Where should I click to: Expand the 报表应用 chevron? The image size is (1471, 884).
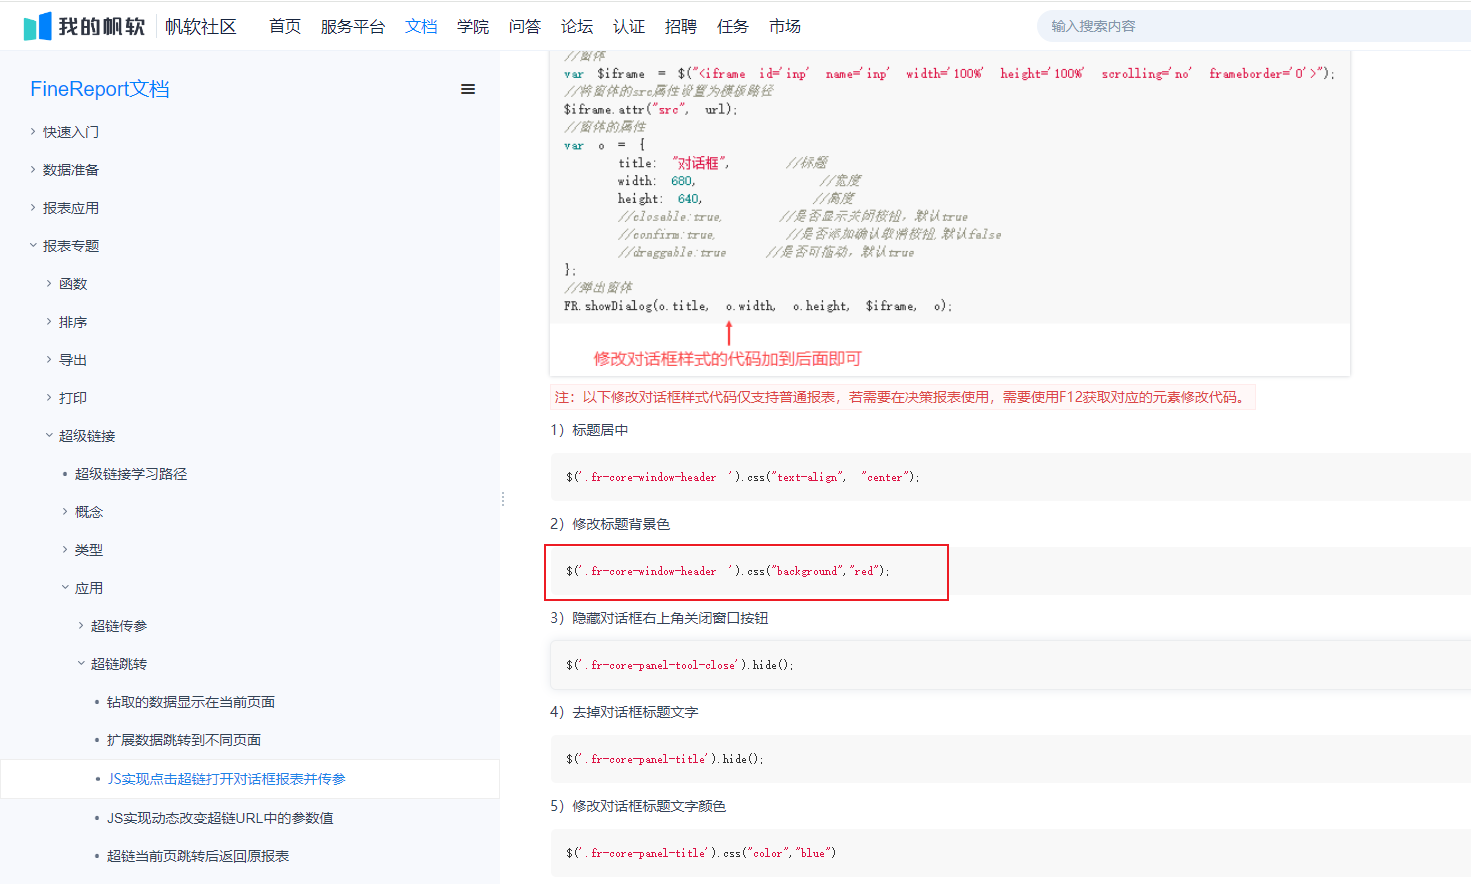pyautogui.click(x=33, y=207)
